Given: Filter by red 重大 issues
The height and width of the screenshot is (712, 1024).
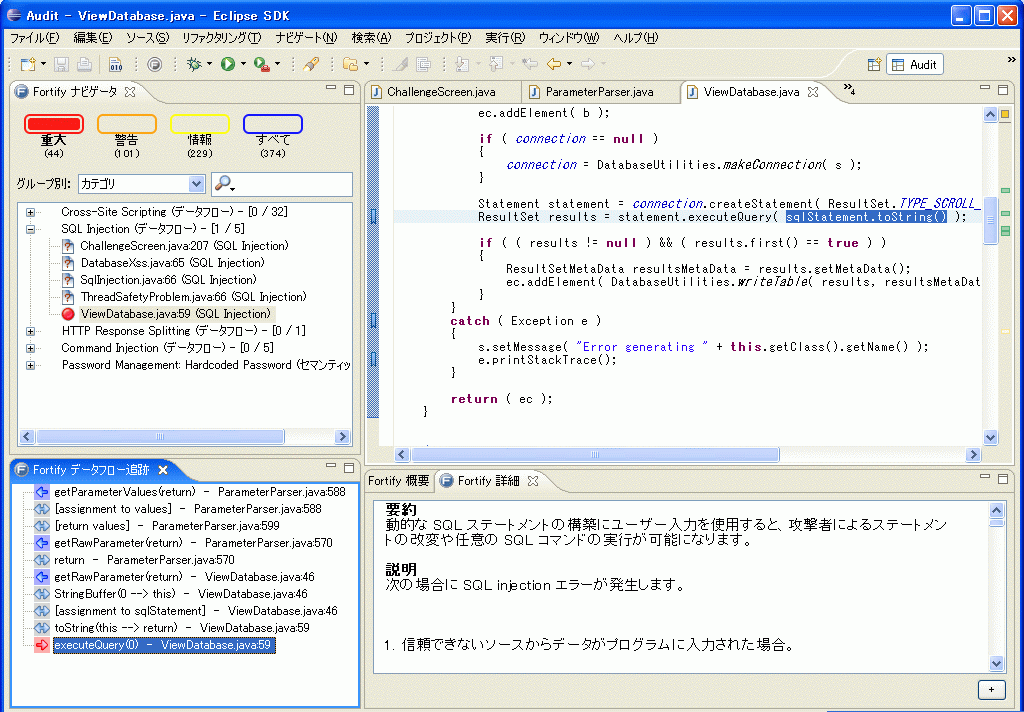Looking at the screenshot, I should pos(54,124).
